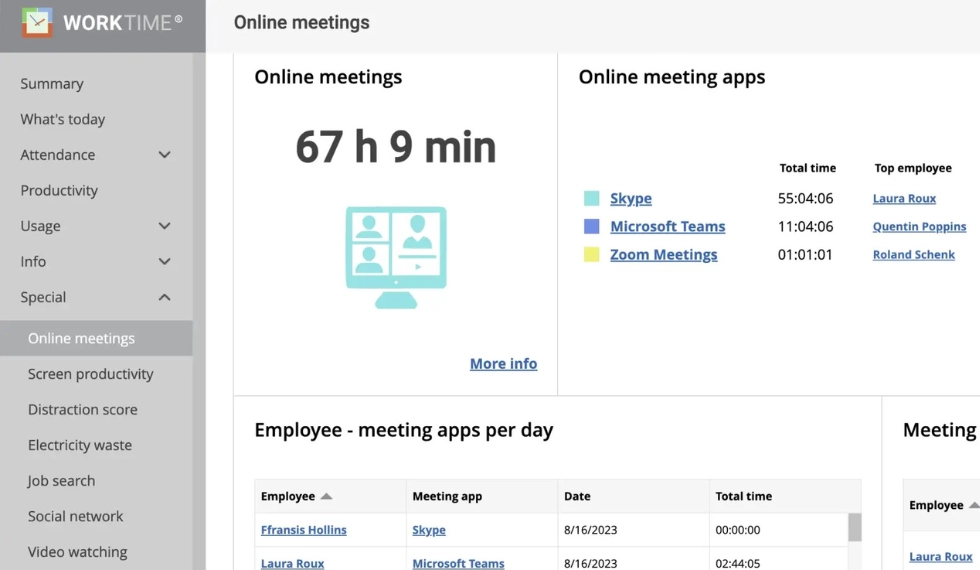Click the apps-per-day table scrollbar thumb
The height and width of the screenshot is (570, 980).
coord(854,527)
